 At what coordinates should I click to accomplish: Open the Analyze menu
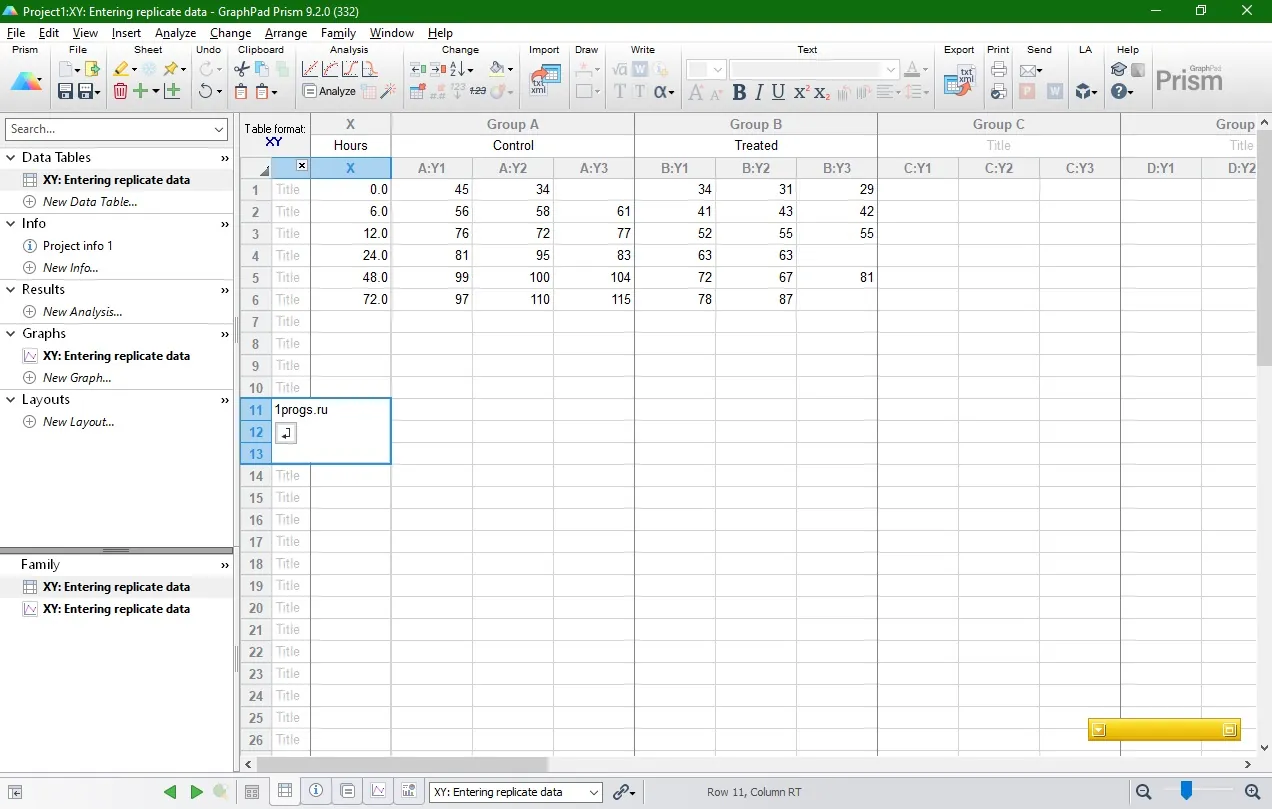pyautogui.click(x=175, y=33)
